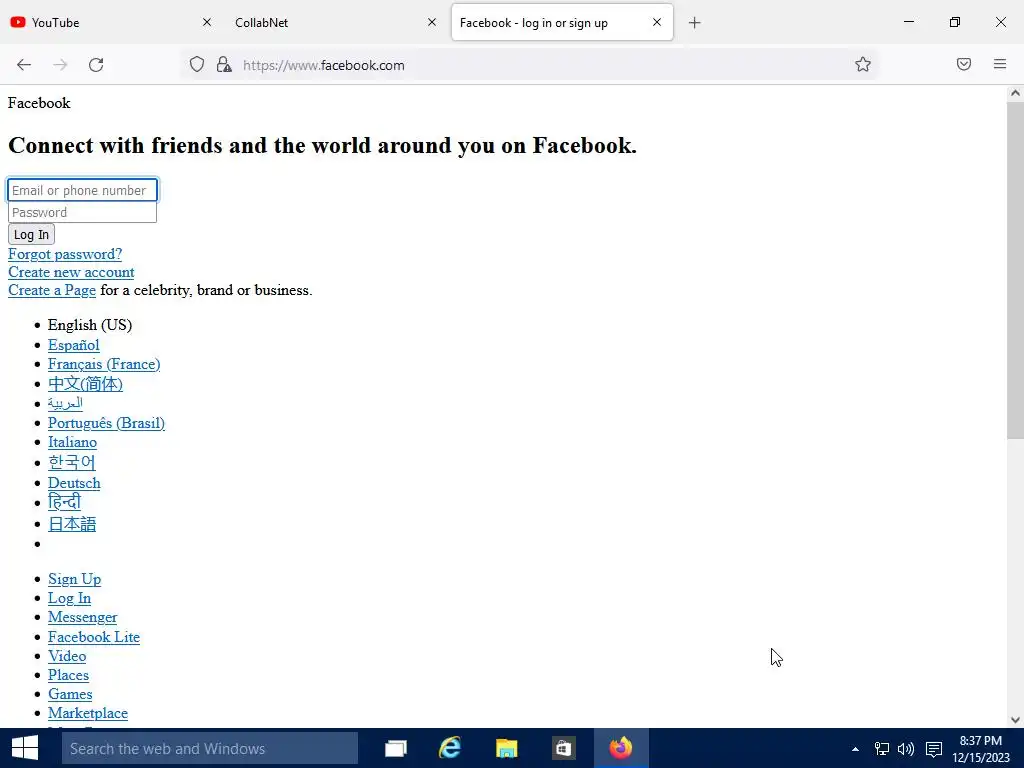Screen dimensions: 1024x768
Task: Open the Facebook Lite link
Action: click(94, 637)
